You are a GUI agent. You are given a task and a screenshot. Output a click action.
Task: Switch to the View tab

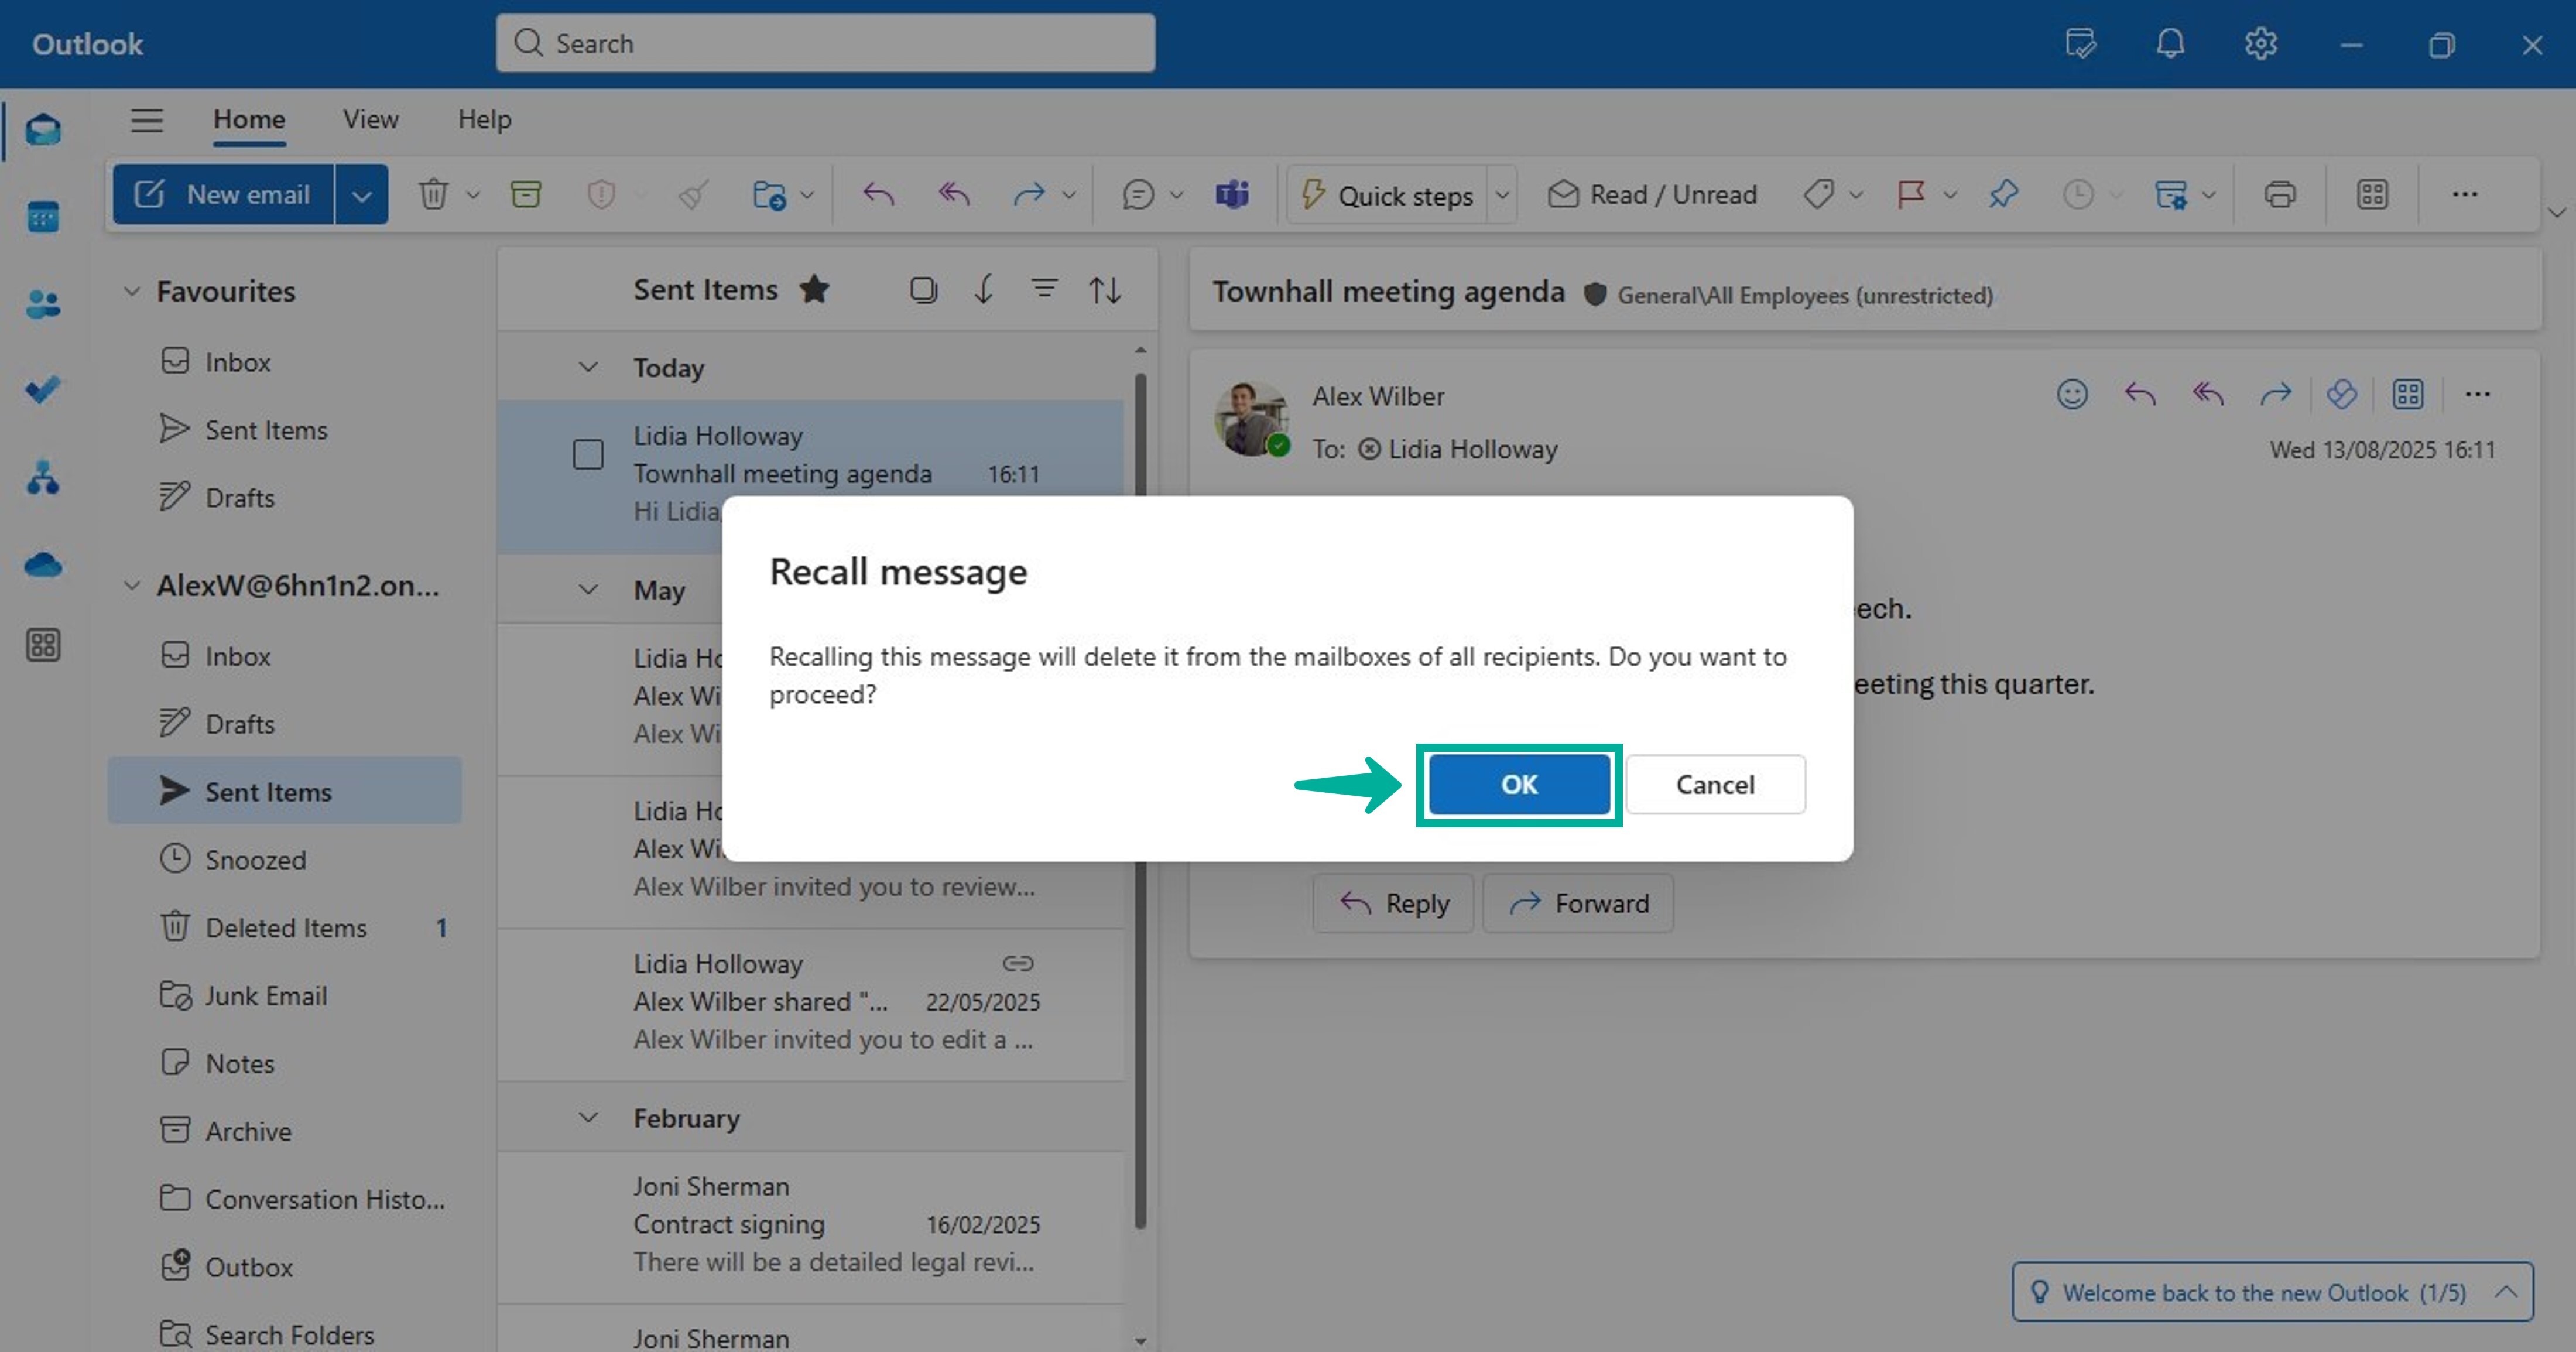[x=370, y=119]
